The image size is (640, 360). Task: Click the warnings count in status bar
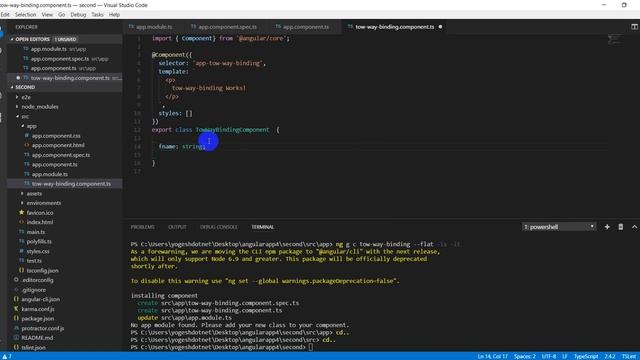click(x=7, y=356)
